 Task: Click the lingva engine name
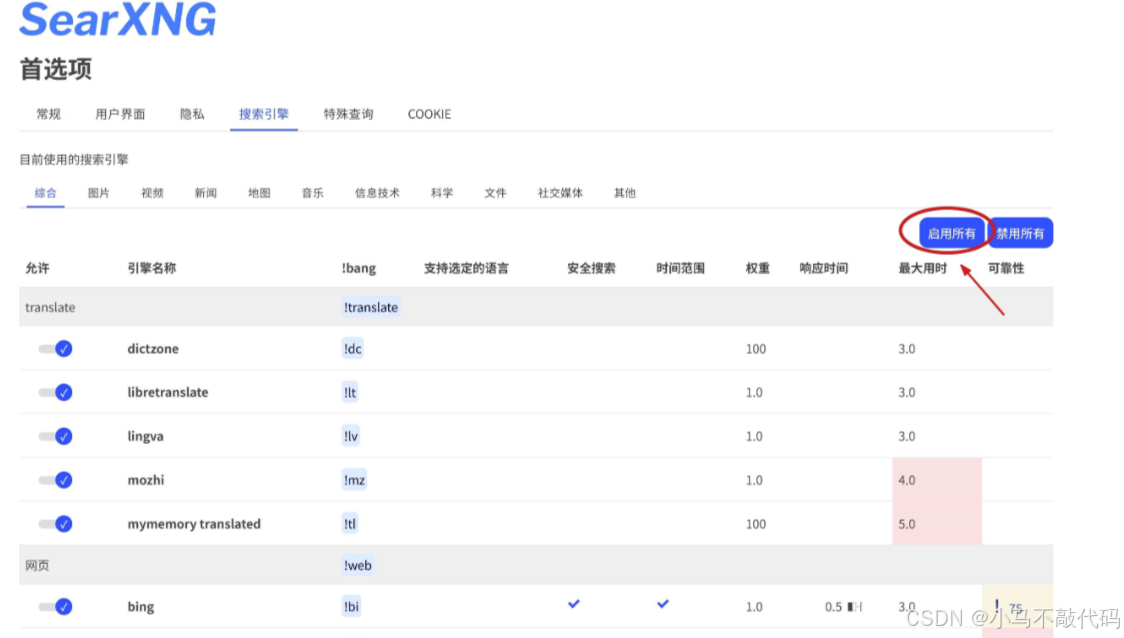pyautogui.click(x=146, y=437)
